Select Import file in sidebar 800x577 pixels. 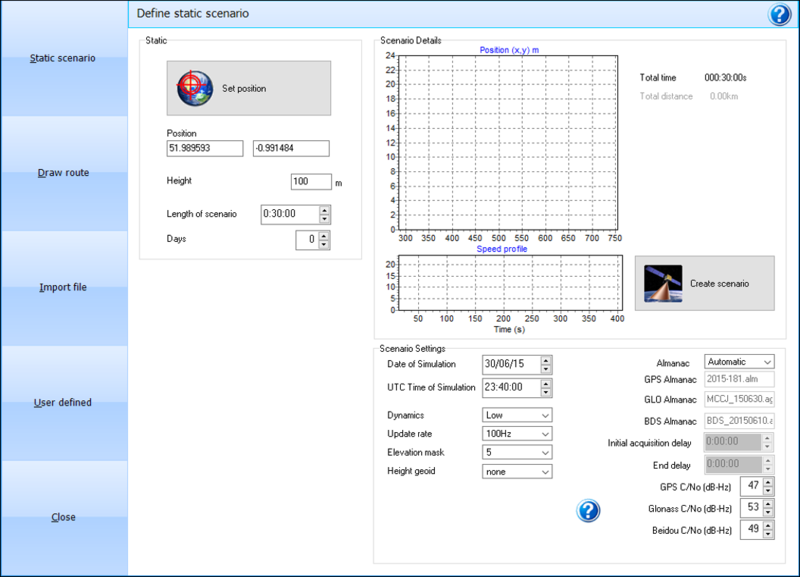pyautogui.click(x=63, y=287)
